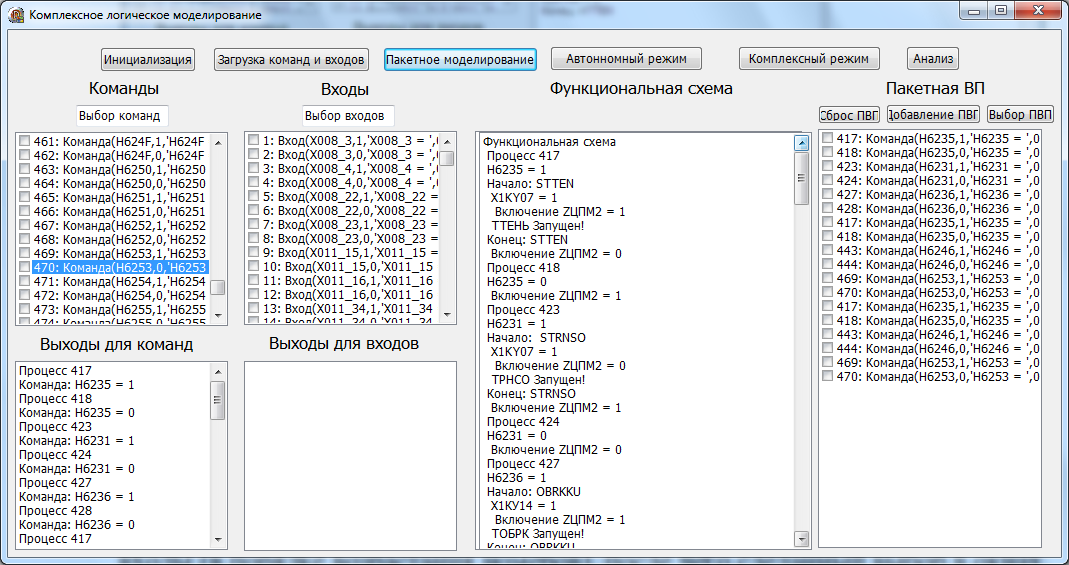The image size is (1069, 565).
Task: Select row 471: Команда(H6254,1 in Команды
Action: pyautogui.click(x=120, y=280)
